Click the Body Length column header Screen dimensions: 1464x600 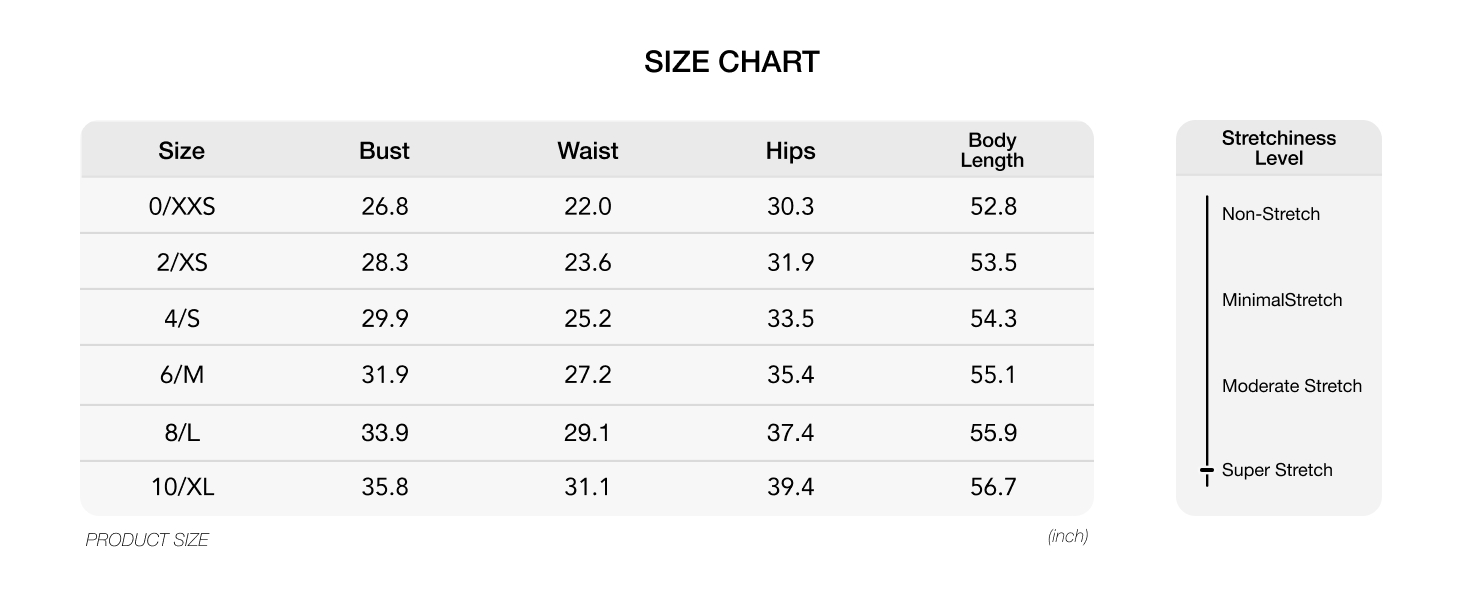(993, 150)
